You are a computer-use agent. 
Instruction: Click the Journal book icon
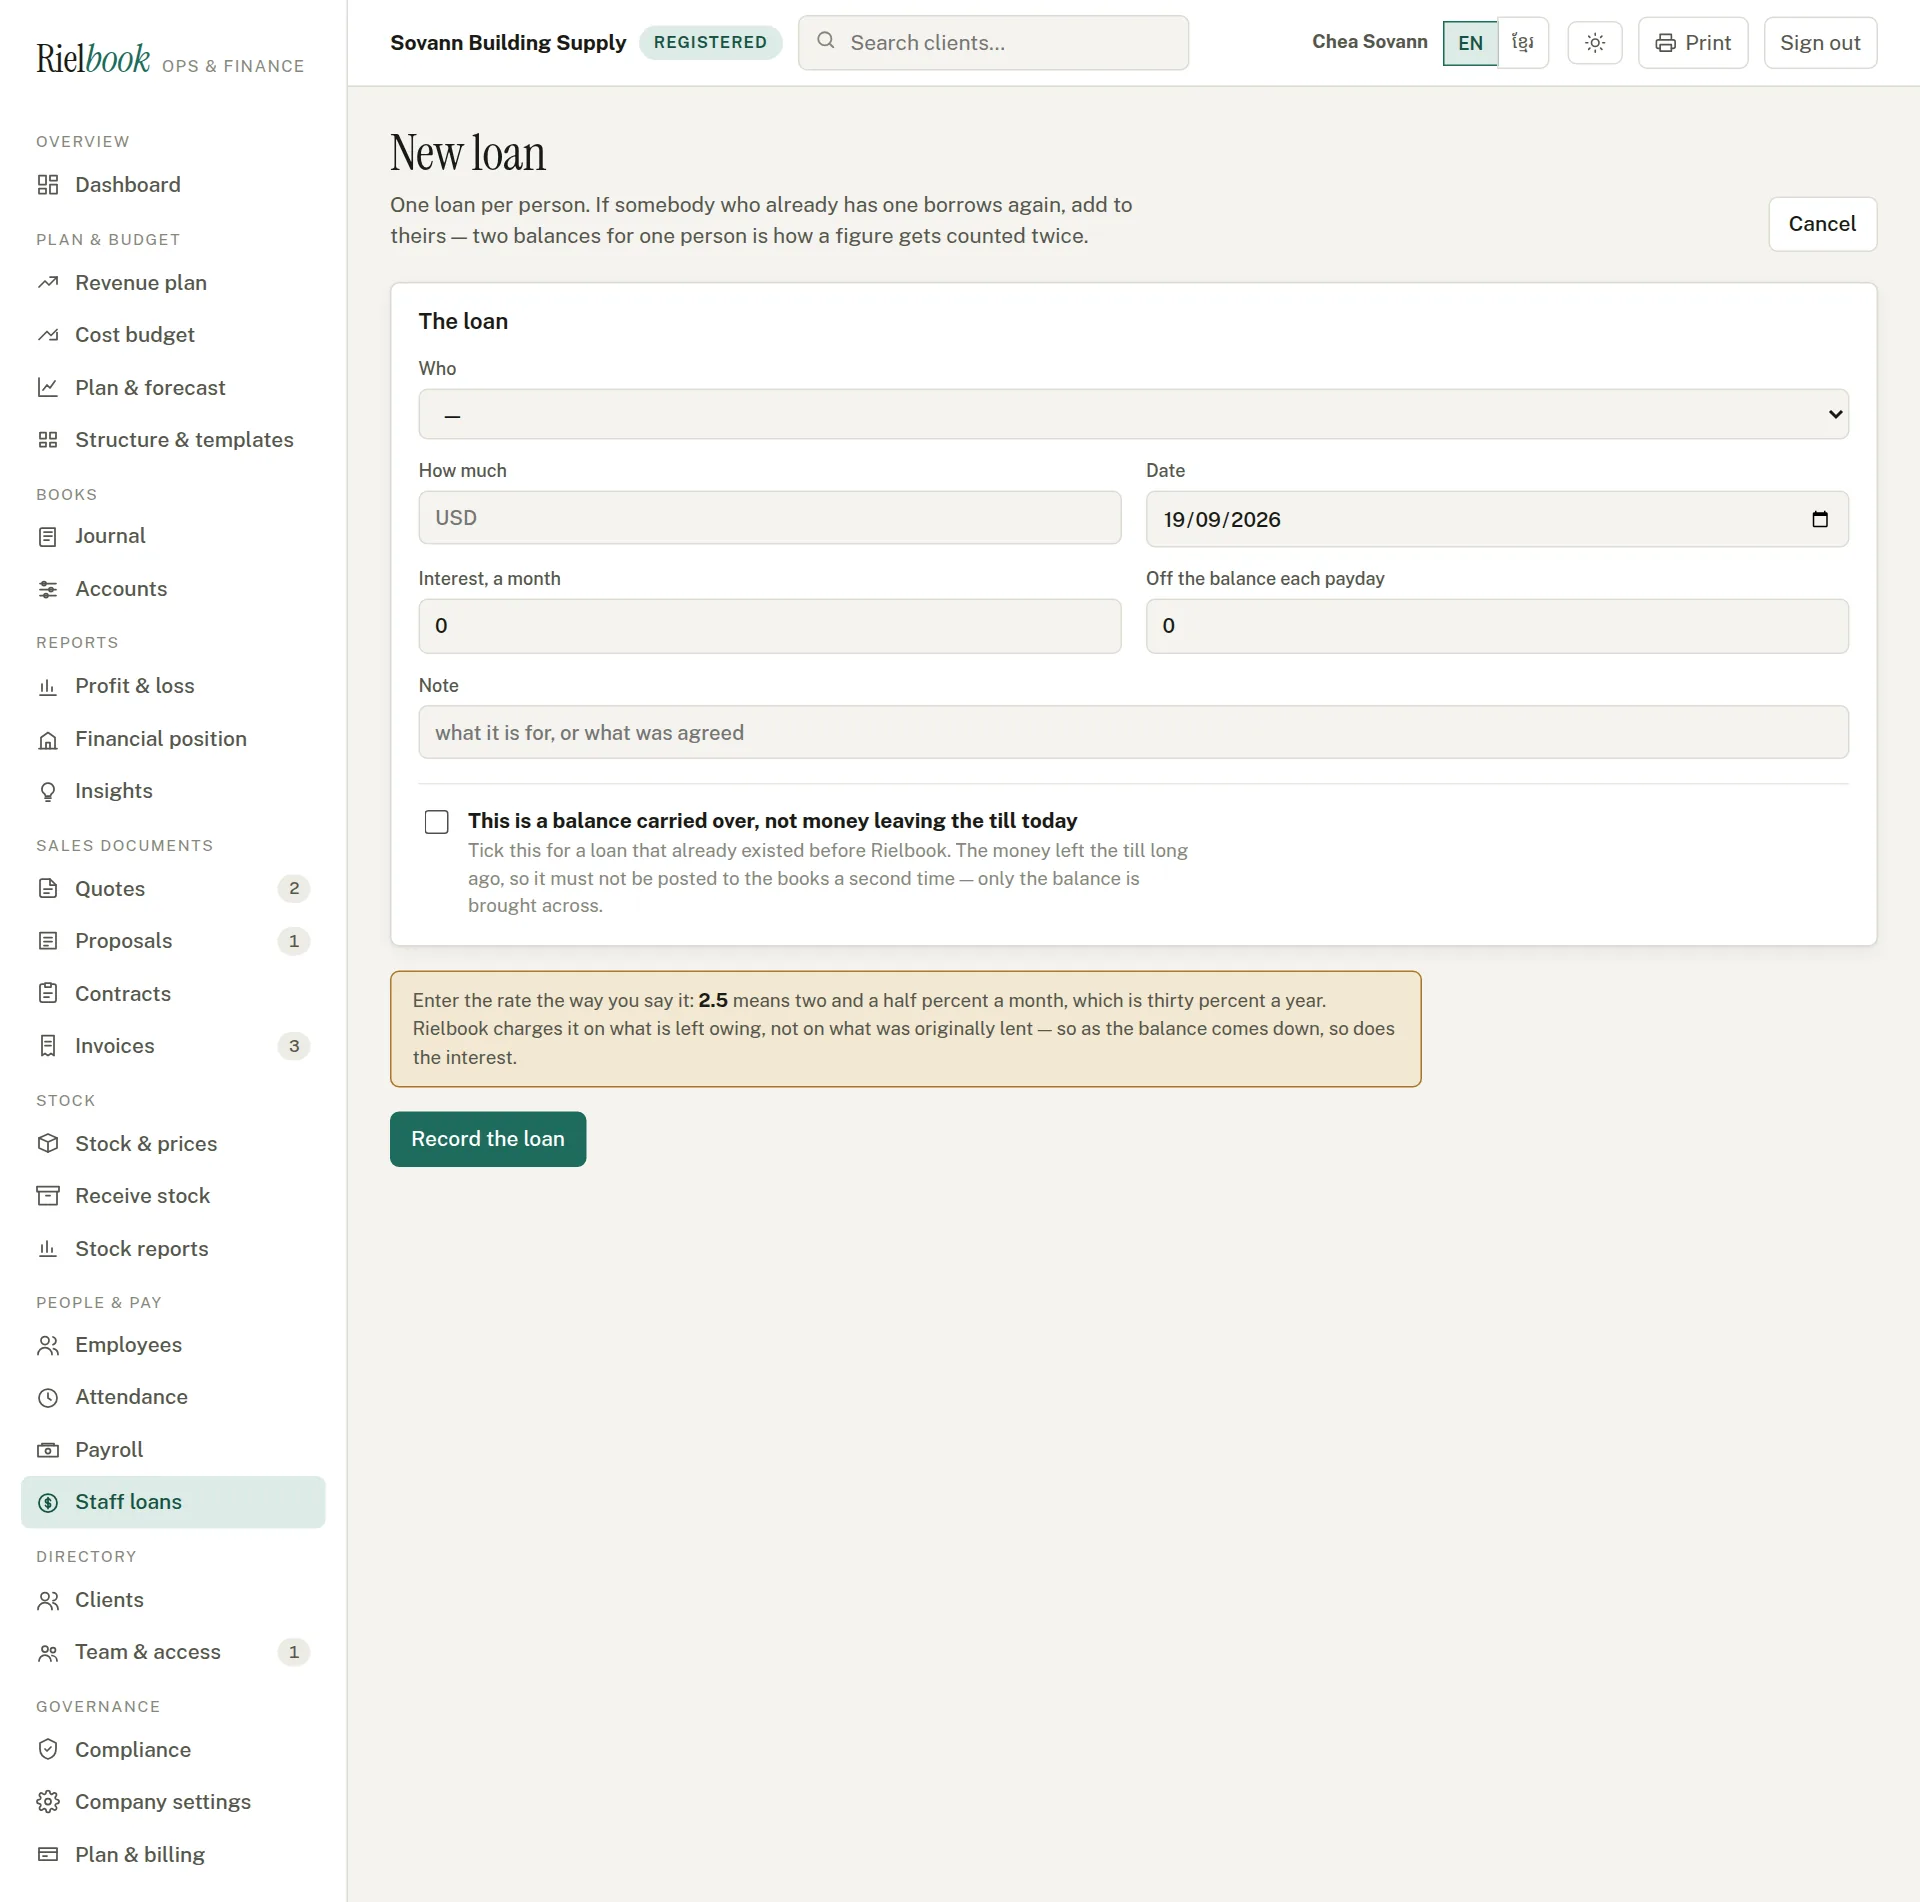pos(48,537)
